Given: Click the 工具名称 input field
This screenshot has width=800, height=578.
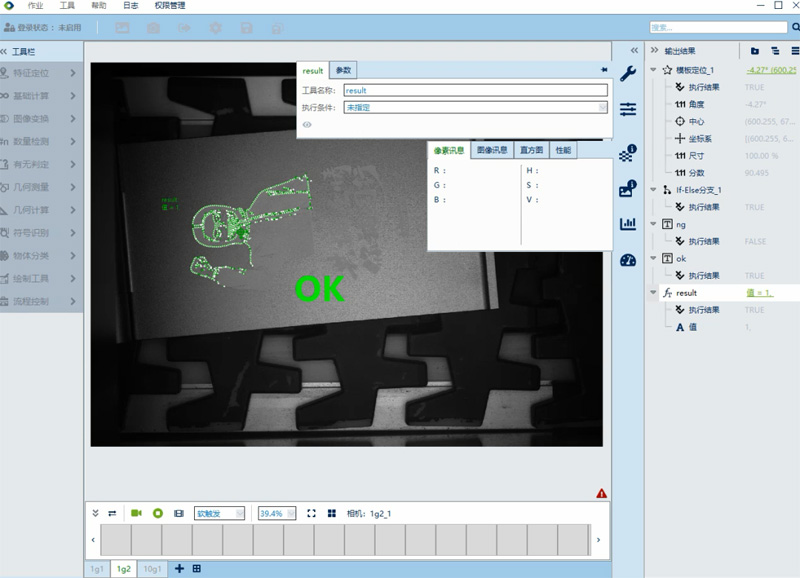Looking at the screenshot, I should click(x=475, y=90).
